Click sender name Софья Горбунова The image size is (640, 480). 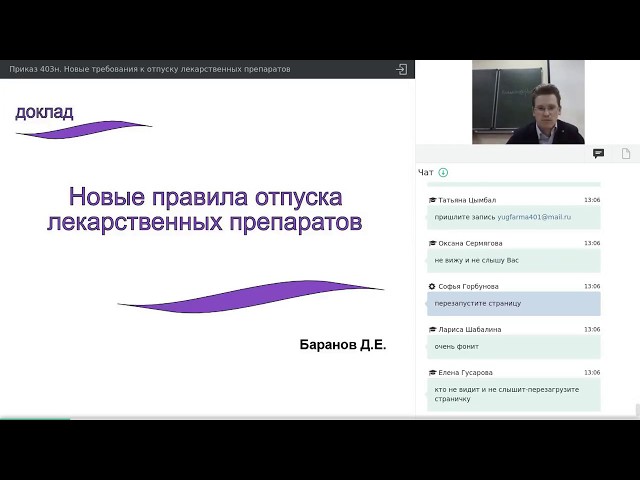coord(468,287)
